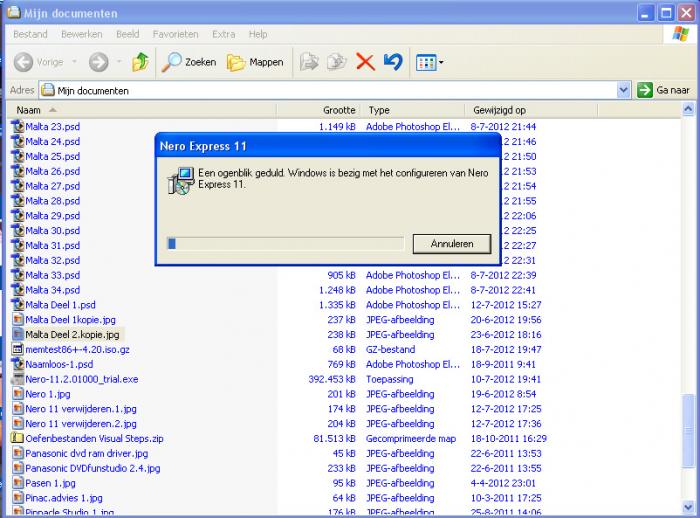Screen dimensions: 700x518
Task: Select the Malta 34.psd file icon
Action: click(18, 290)
